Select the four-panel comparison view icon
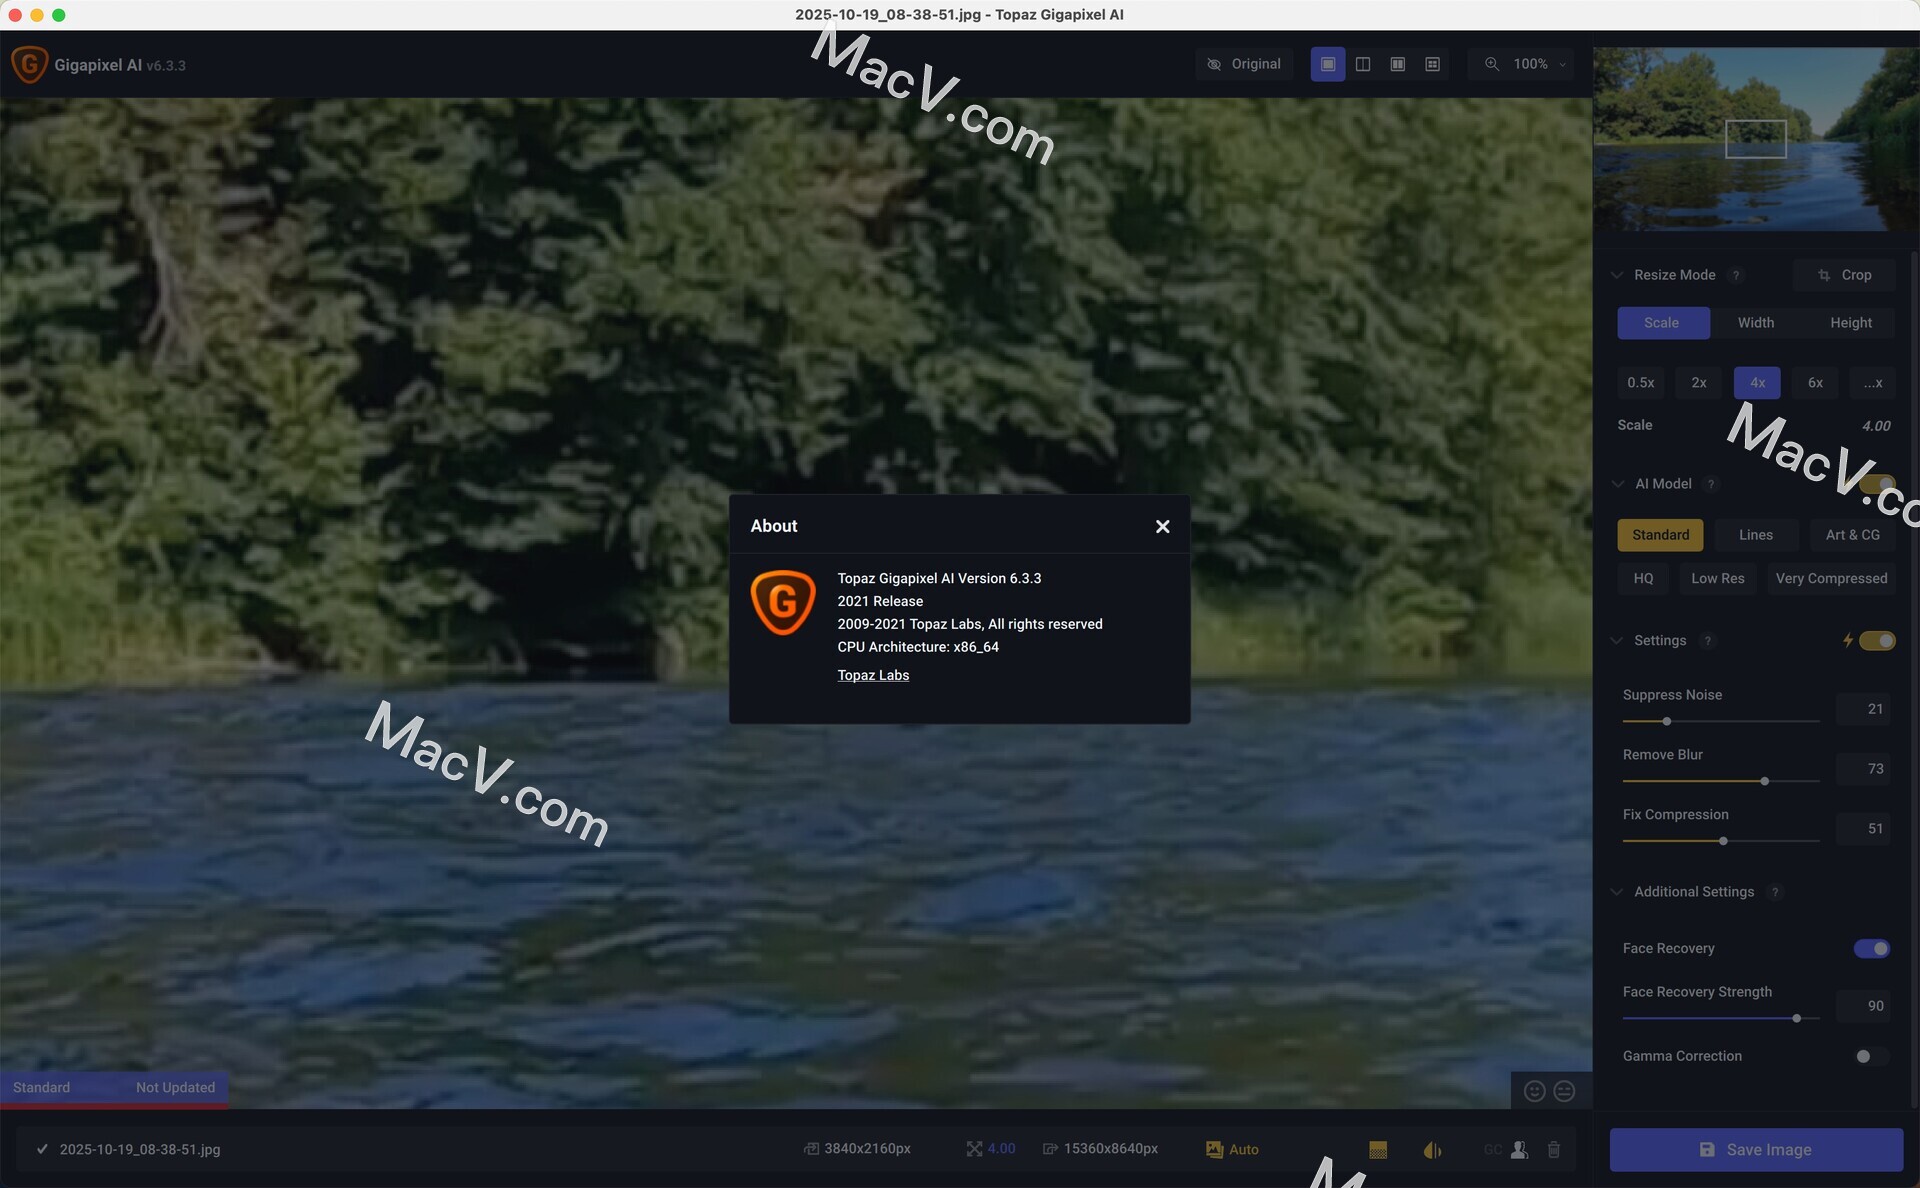Viewport: 1920px width, 1188px height. click(x=1432, y=64)
